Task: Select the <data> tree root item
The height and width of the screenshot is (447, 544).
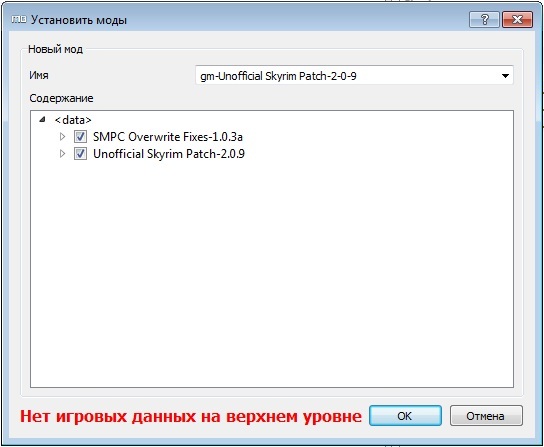Action: pyautogui.click(x=73, y=120)
